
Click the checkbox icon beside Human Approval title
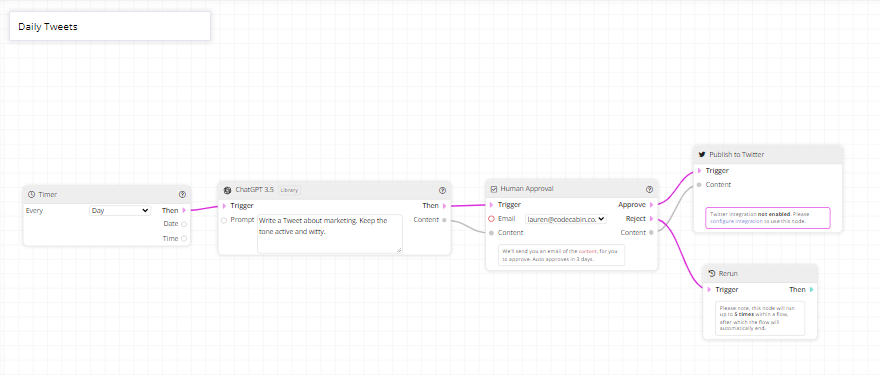[494, 189]
